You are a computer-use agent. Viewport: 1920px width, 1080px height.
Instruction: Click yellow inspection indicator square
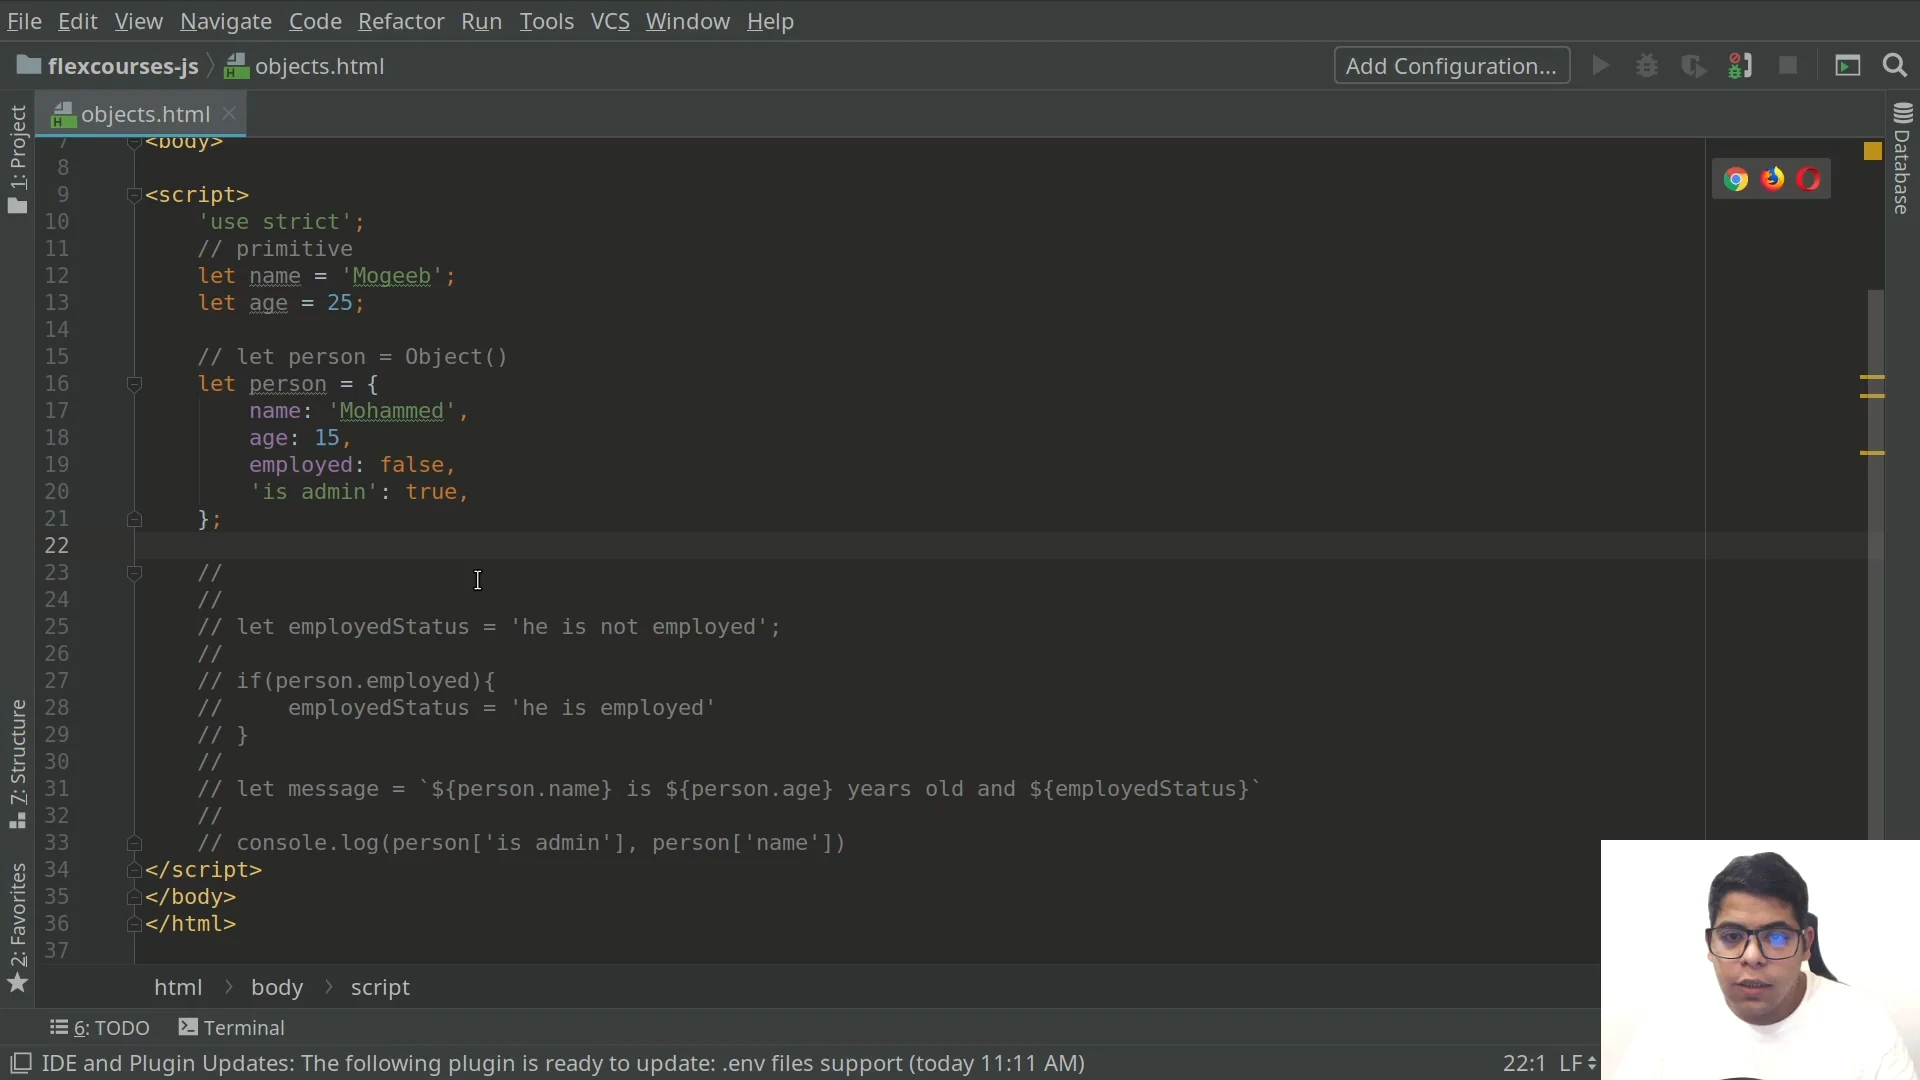tap(1873, 151)
